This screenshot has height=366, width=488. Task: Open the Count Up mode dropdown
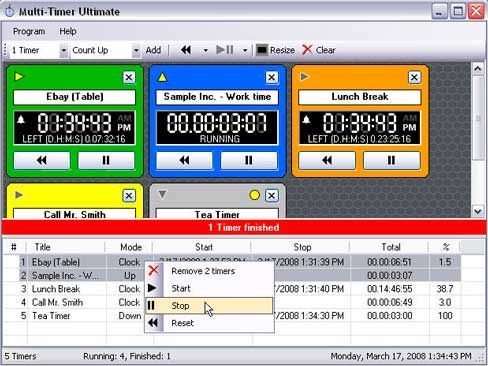point(136,50)
